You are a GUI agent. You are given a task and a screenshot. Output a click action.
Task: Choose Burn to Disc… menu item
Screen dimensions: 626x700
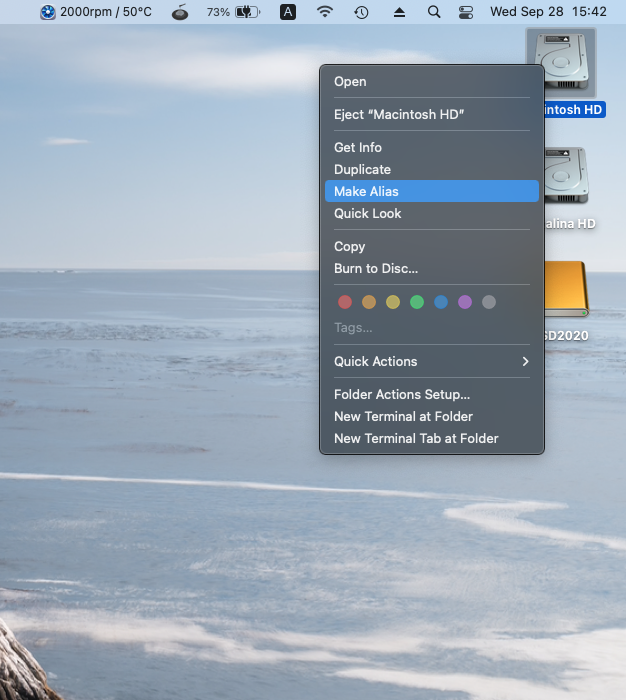tap(432, 268)
